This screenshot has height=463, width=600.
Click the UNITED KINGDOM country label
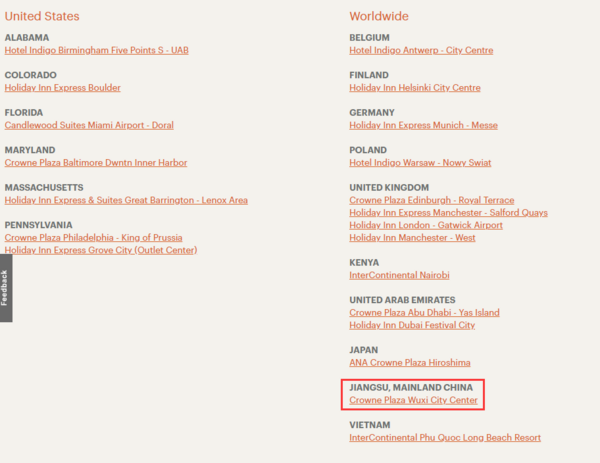pos(389,187)
